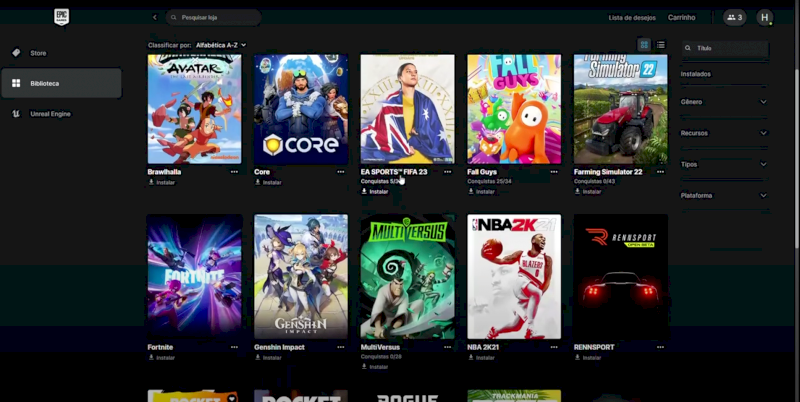Open Unreal Engine from the sidebar
The image size is (800, 402).
pos(50,114)
